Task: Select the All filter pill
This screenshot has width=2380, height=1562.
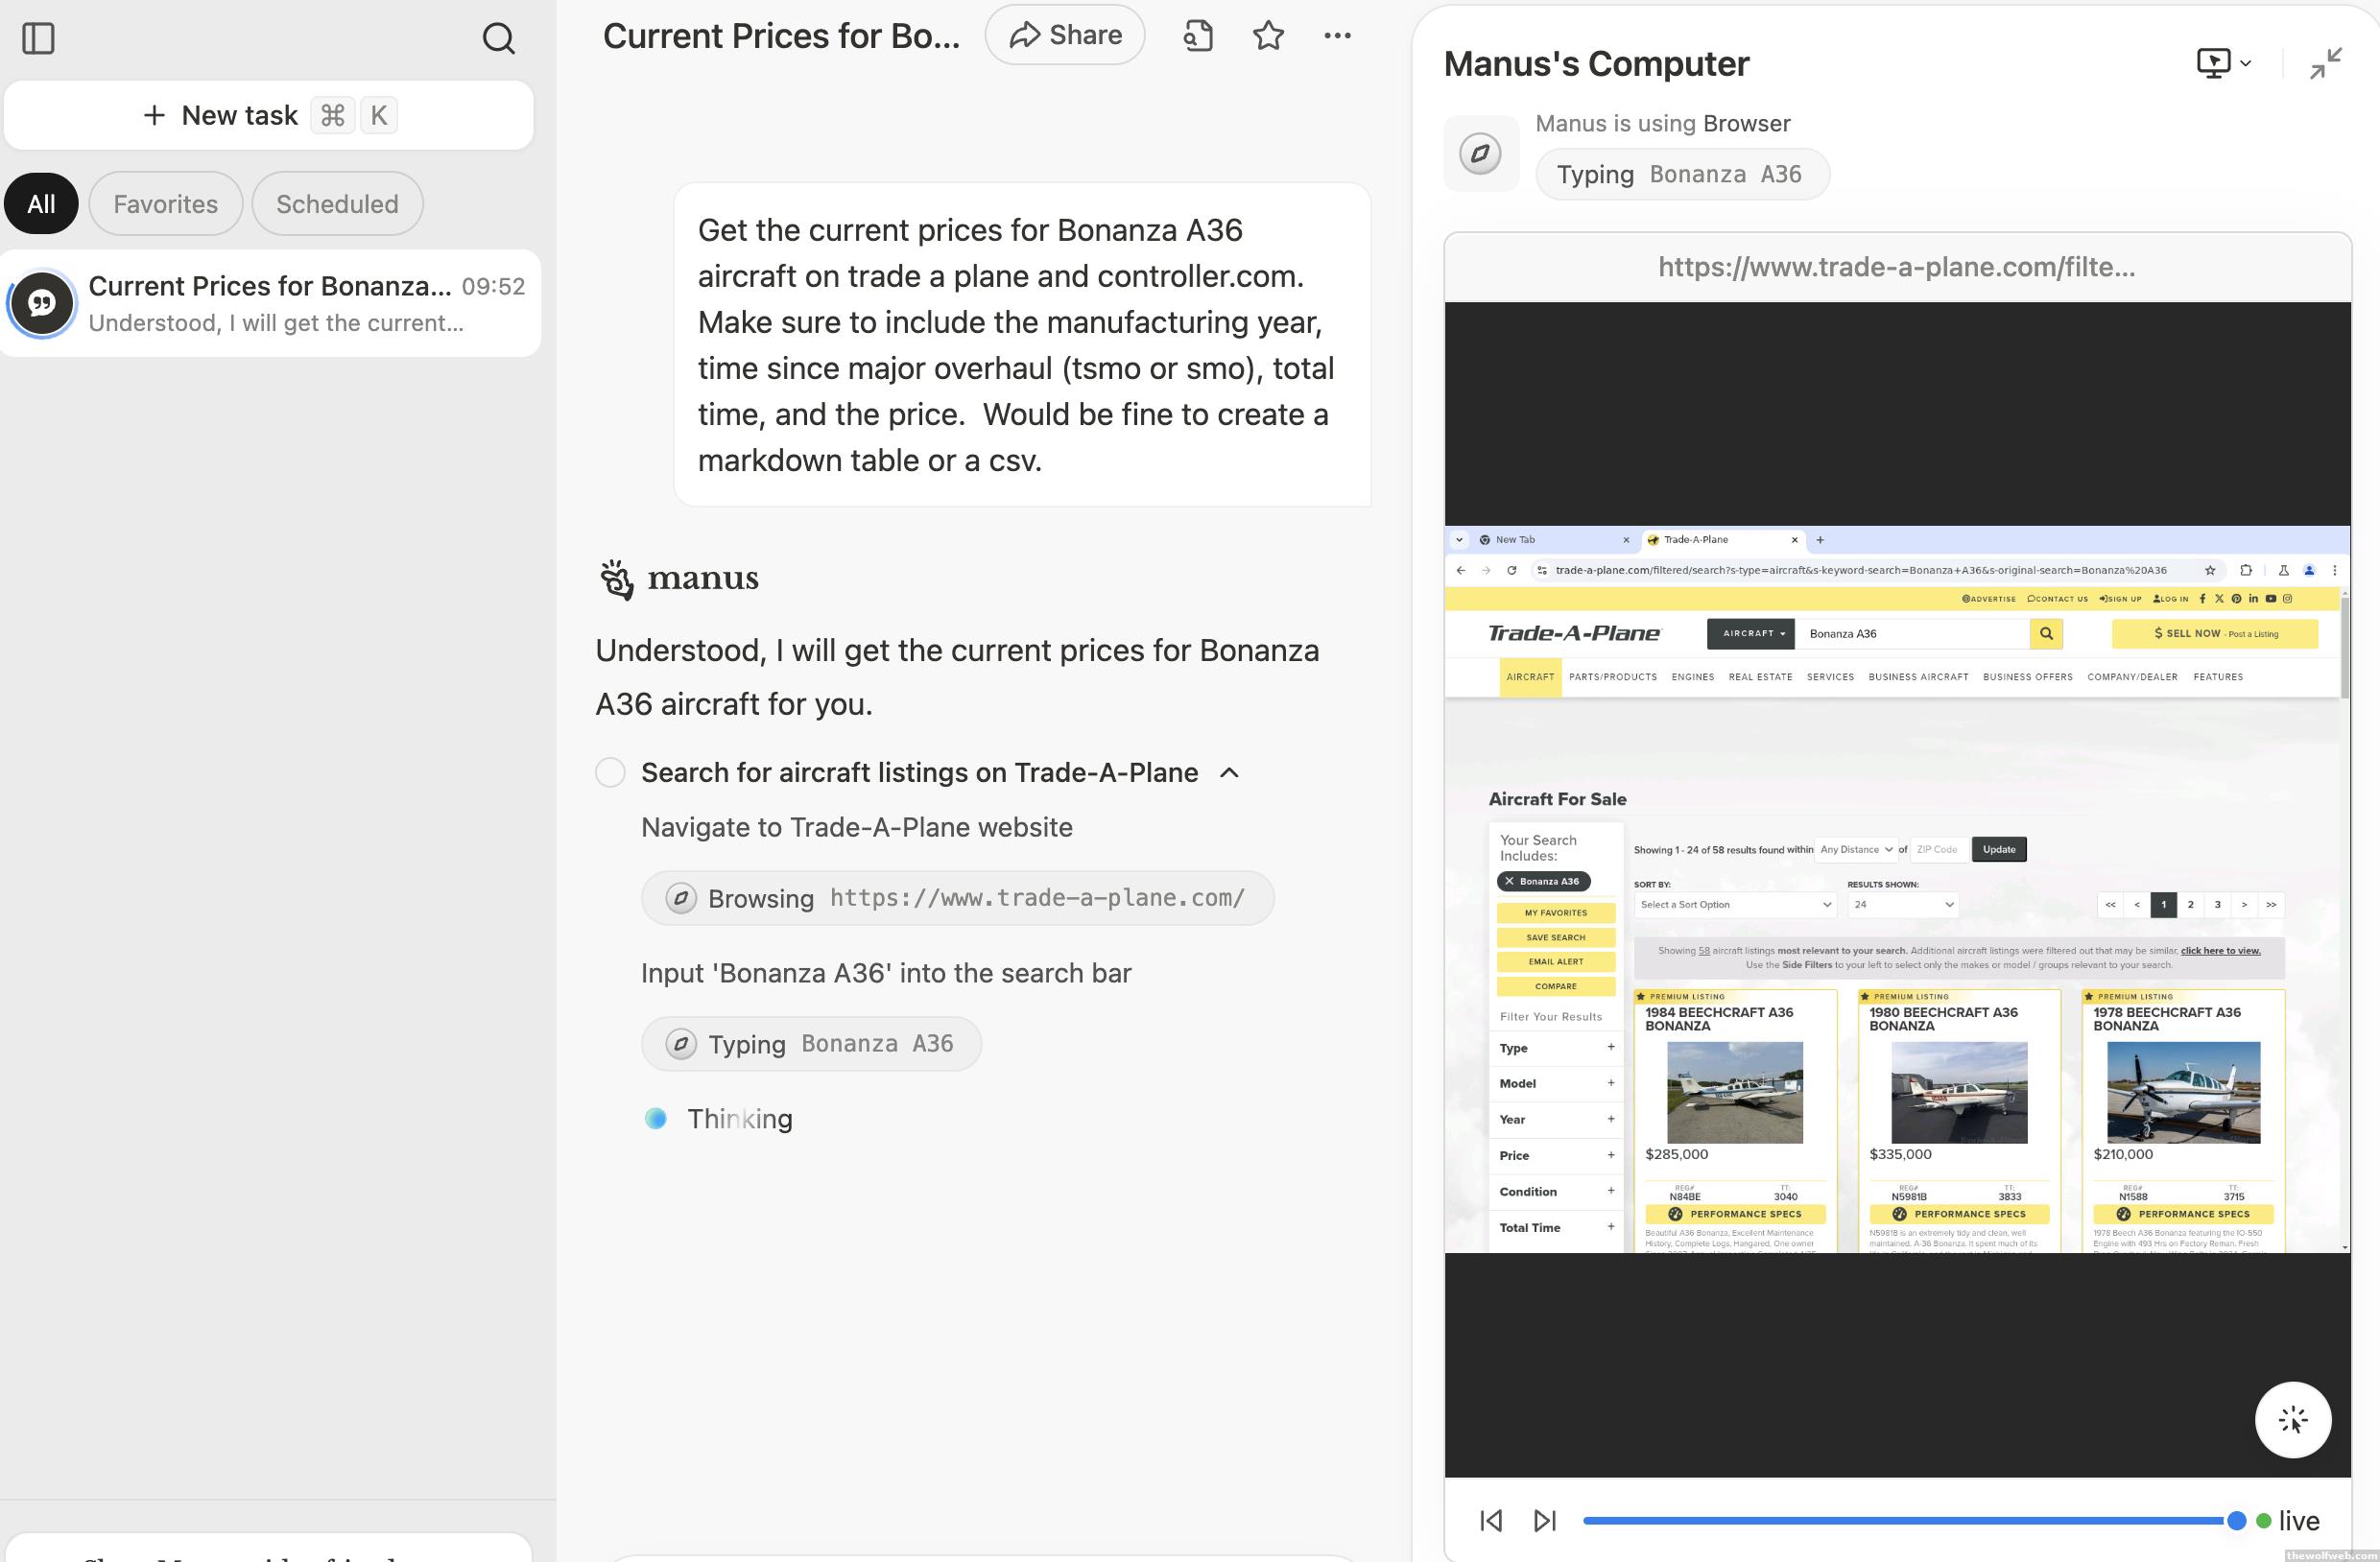Action: click(41, 204)
